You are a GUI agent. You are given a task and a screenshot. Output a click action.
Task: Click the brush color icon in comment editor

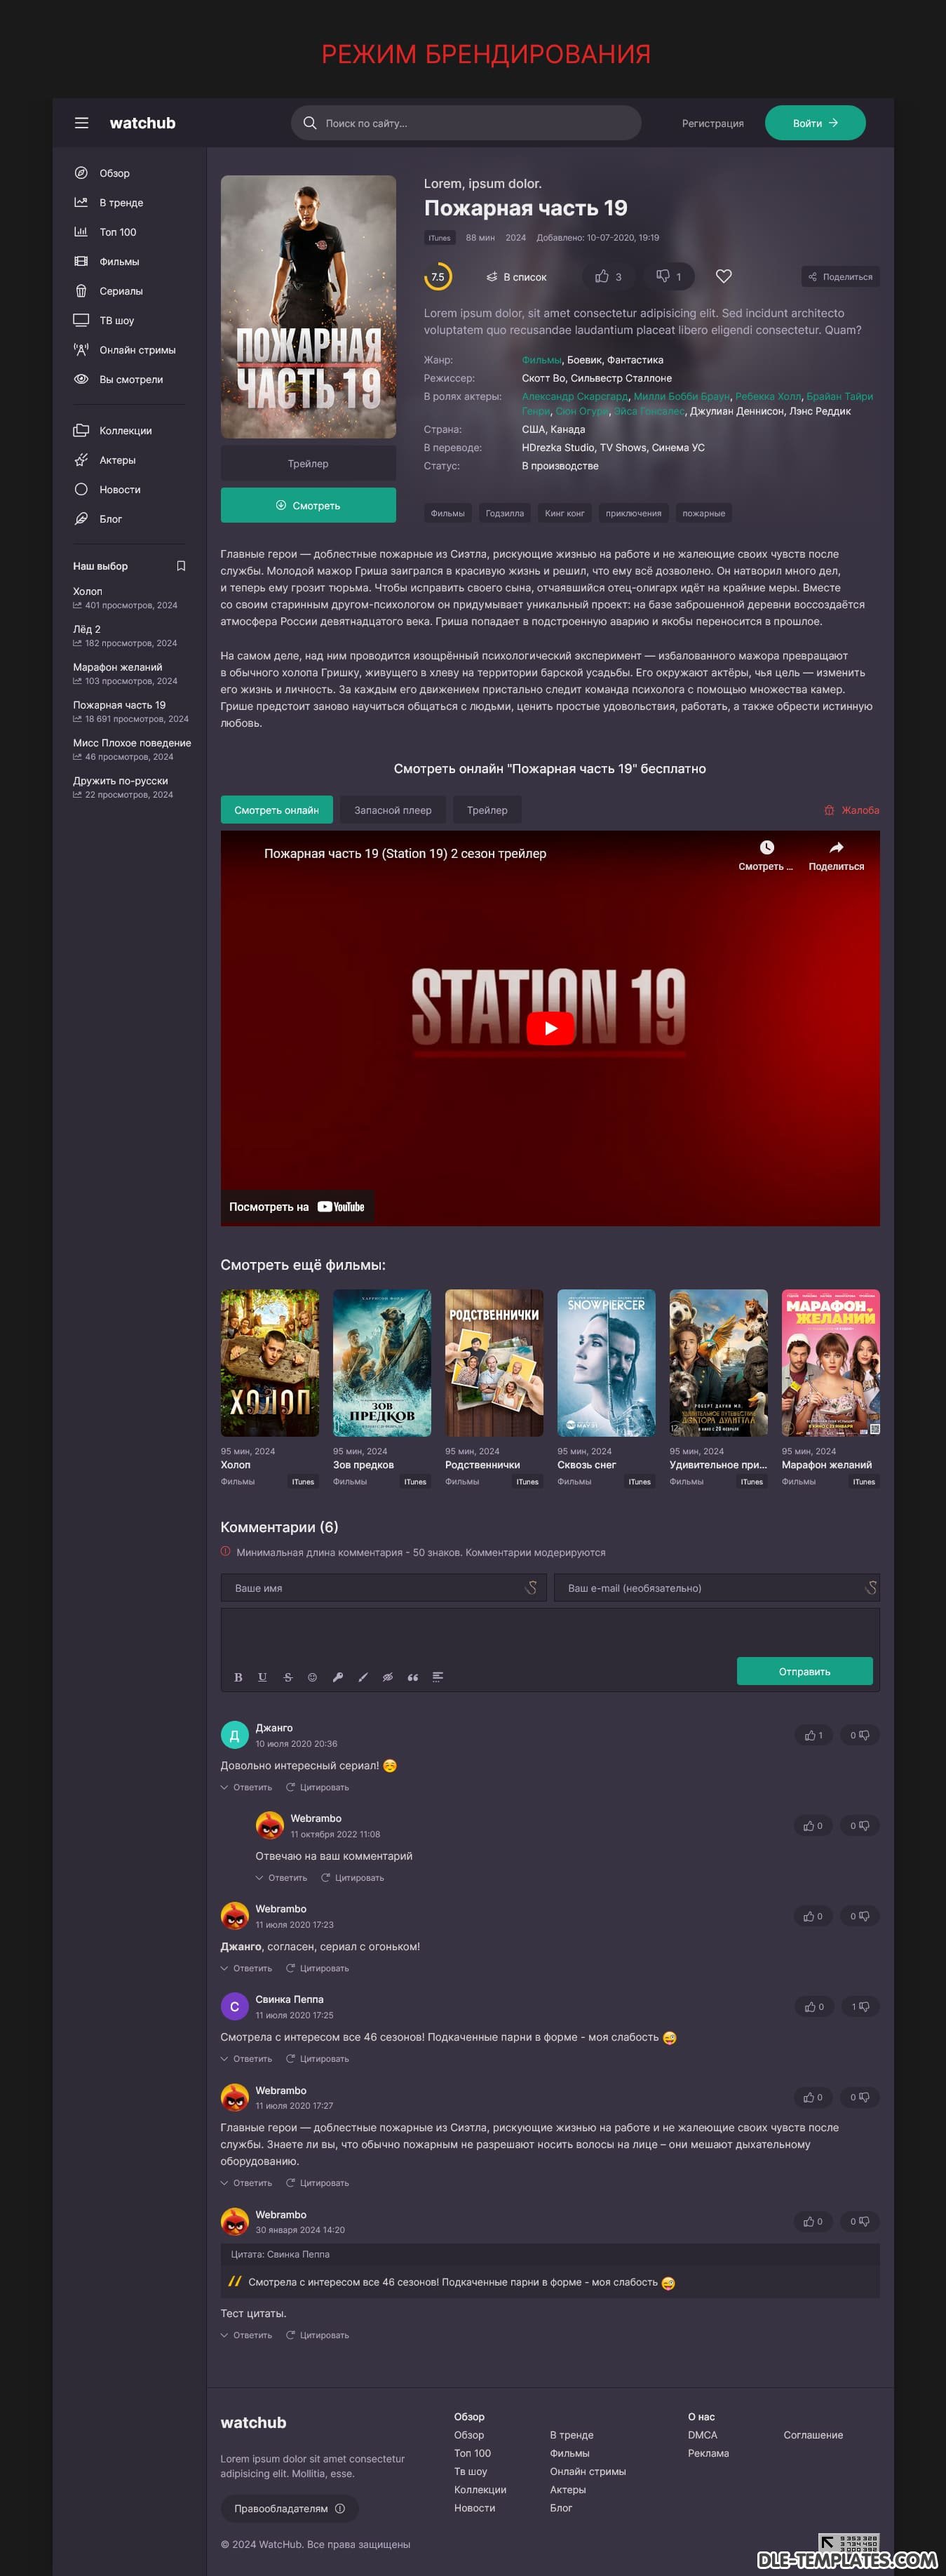(x=363, y=1677)
